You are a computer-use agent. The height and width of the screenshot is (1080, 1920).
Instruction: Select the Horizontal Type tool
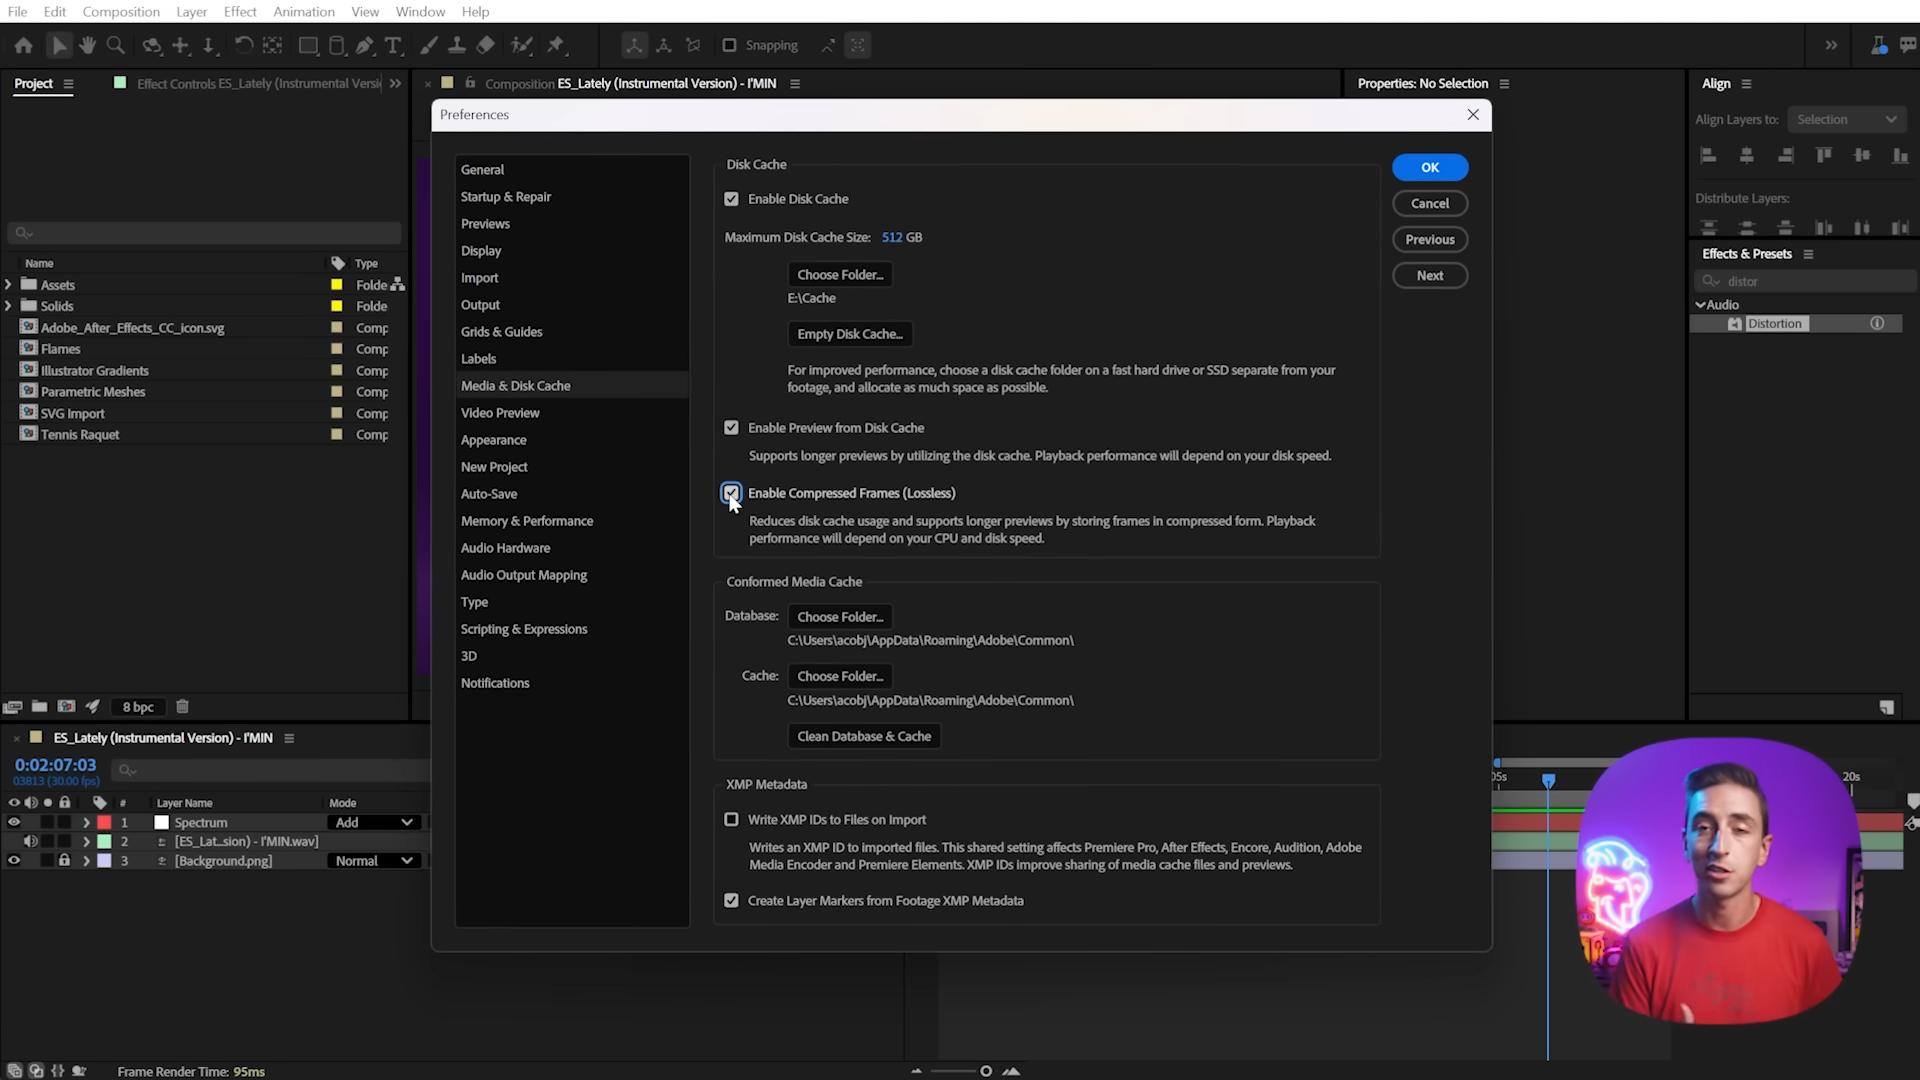click(393, 45)
